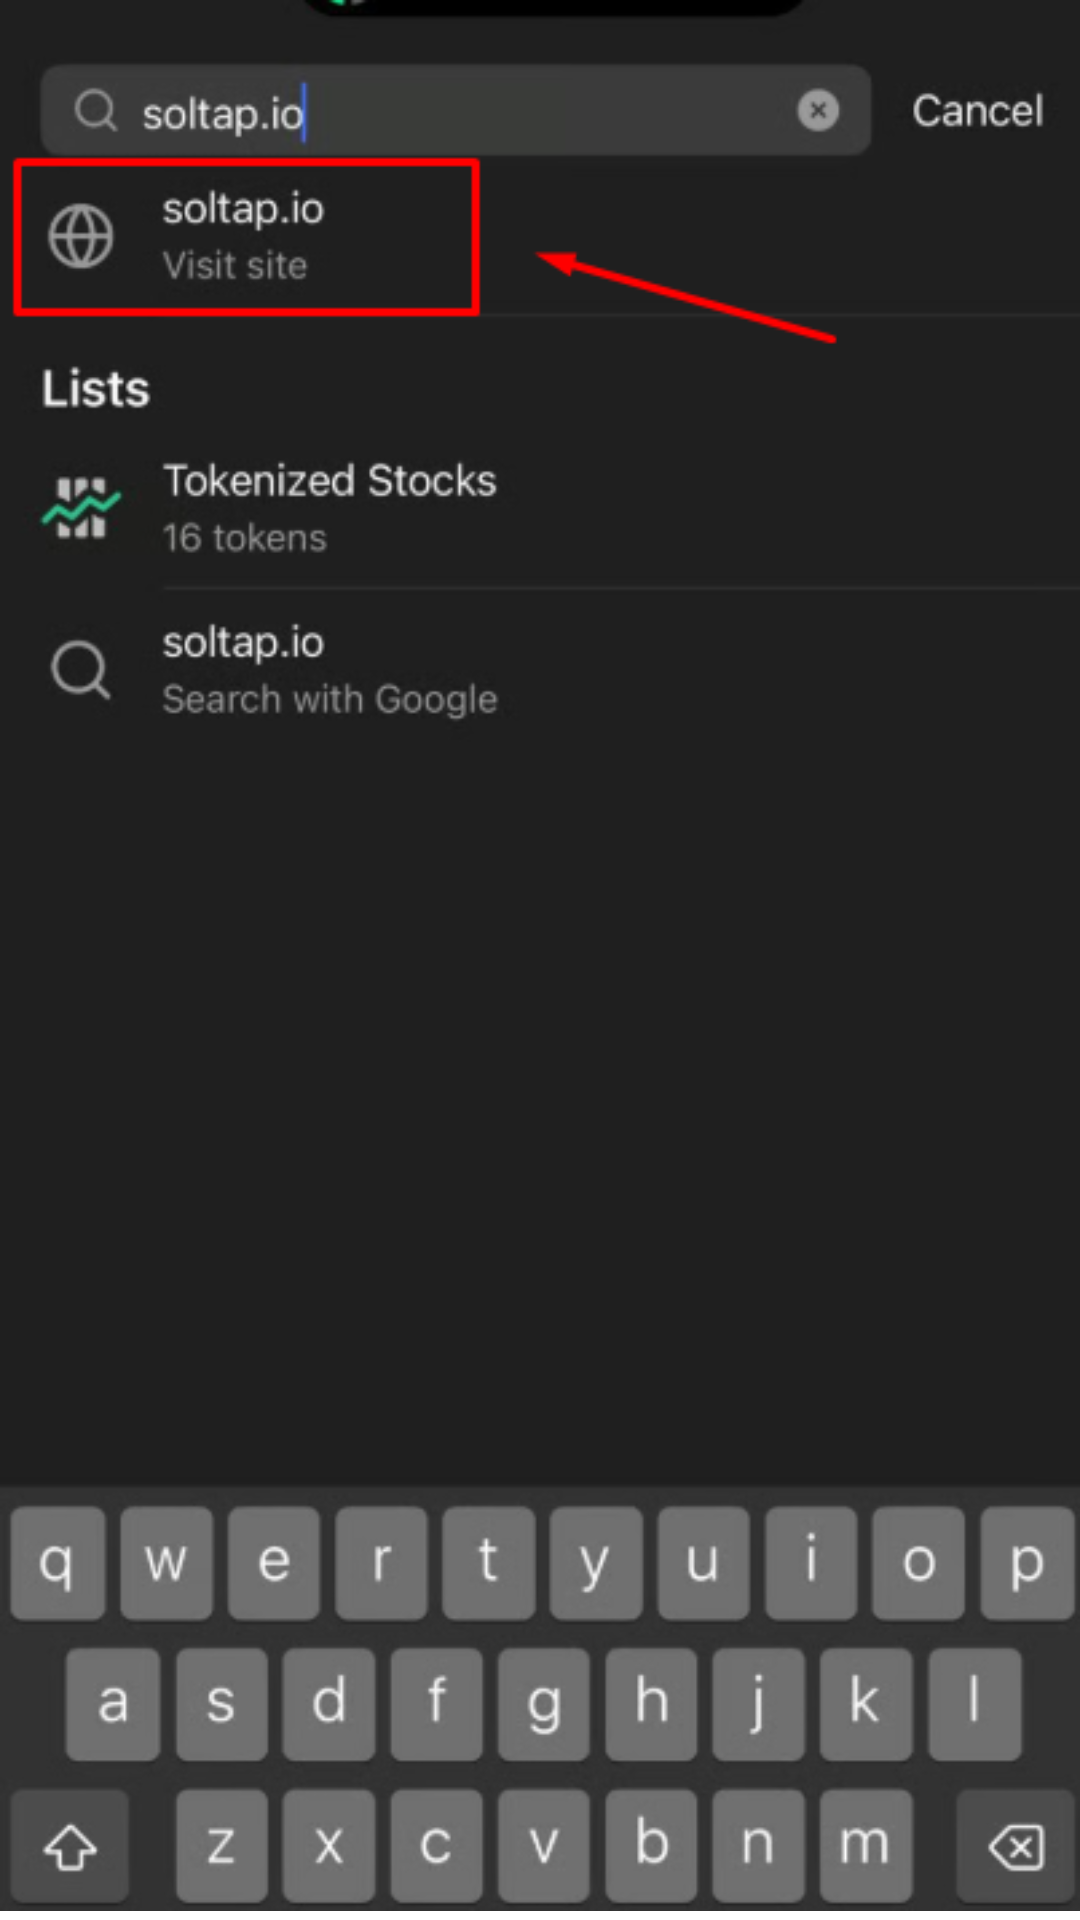
Task: Toggle the shift key arrow
Action: [x=70, y=1846]
